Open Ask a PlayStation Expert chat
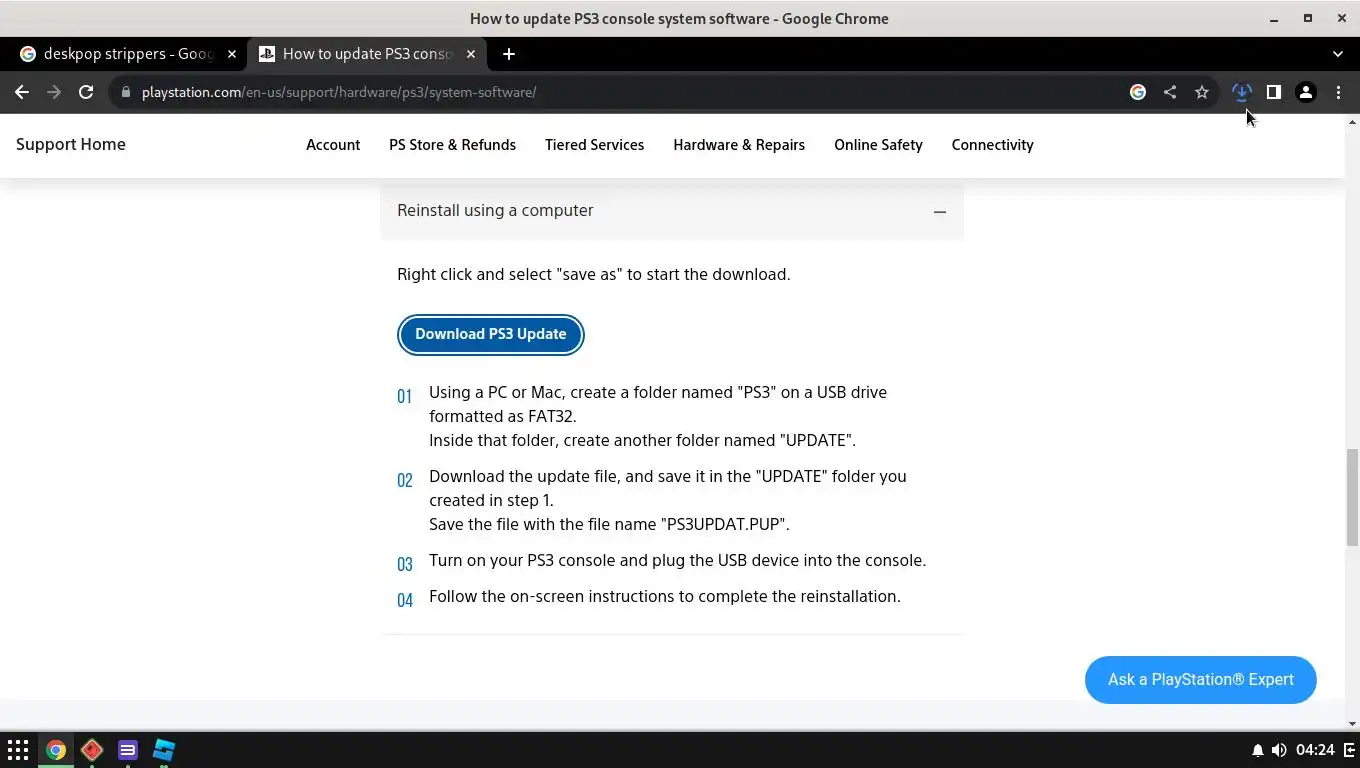Viewport: 1360px width, 768px height. coord(1200,680)
